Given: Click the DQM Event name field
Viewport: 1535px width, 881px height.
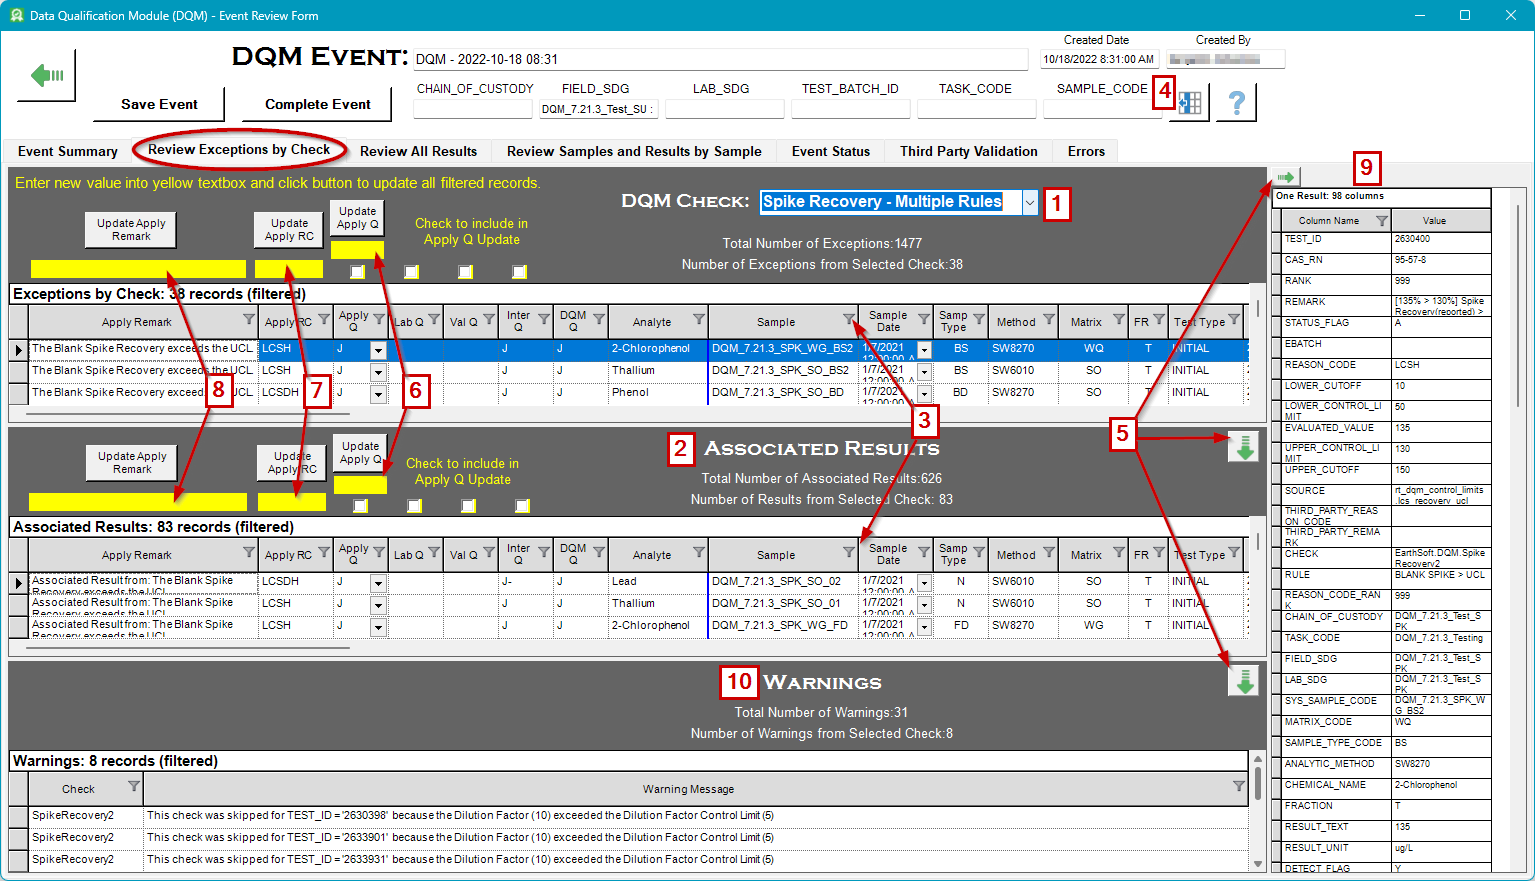Looking at the screenshot, I should pos(720,59).
